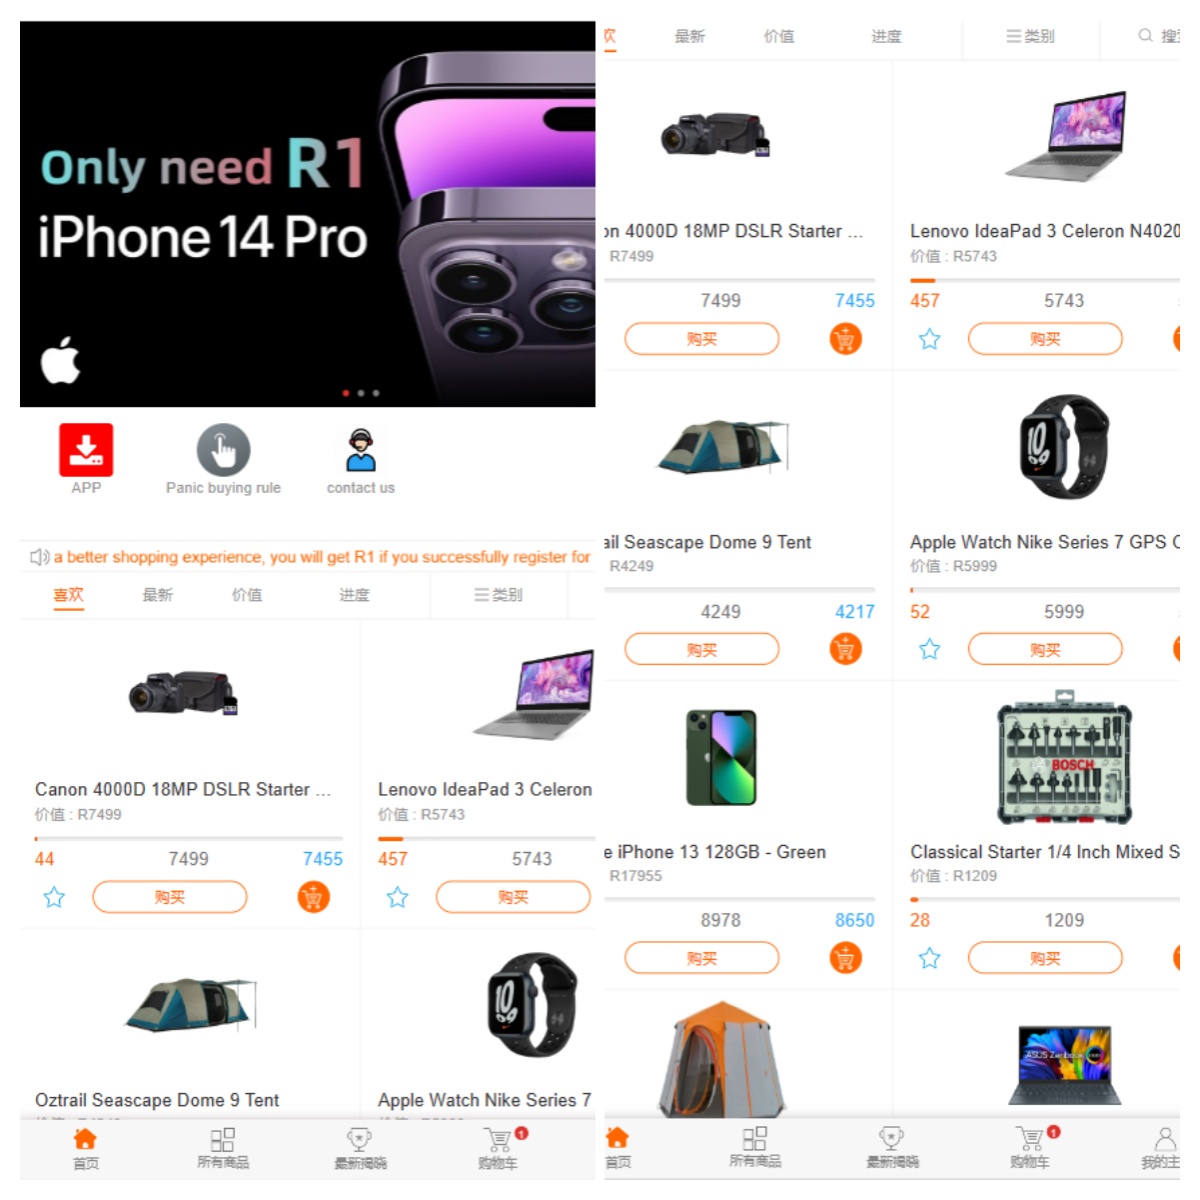Tap the red APP download icon
1200x1200 pixels.
click(86, 449)
